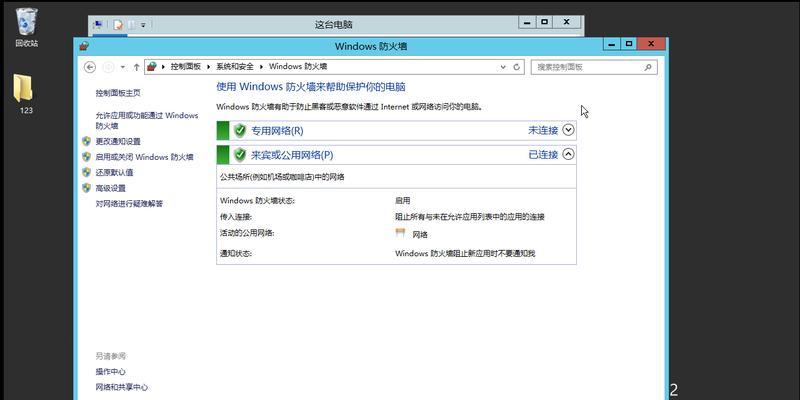800x400 pixels.
Task: Collapse the 来宾或公用网络 section chevron
Action: tap(568, 154)
